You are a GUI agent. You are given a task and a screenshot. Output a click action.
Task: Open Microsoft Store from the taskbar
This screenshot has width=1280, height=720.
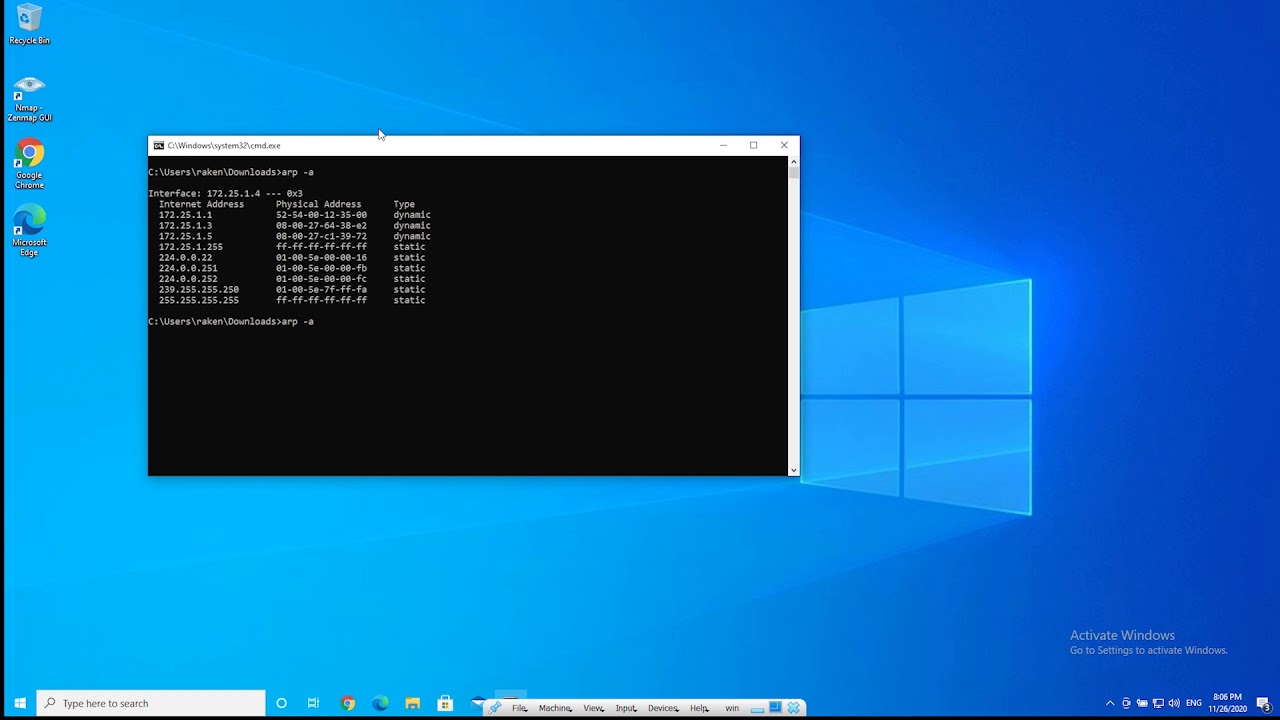[x=445, y=703]
